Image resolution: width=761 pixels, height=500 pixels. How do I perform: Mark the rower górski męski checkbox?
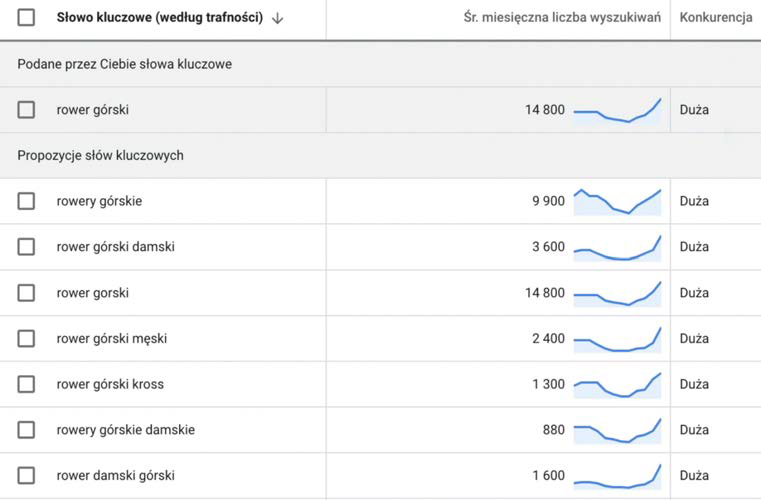pyautogui.click(x=26, y=339)
